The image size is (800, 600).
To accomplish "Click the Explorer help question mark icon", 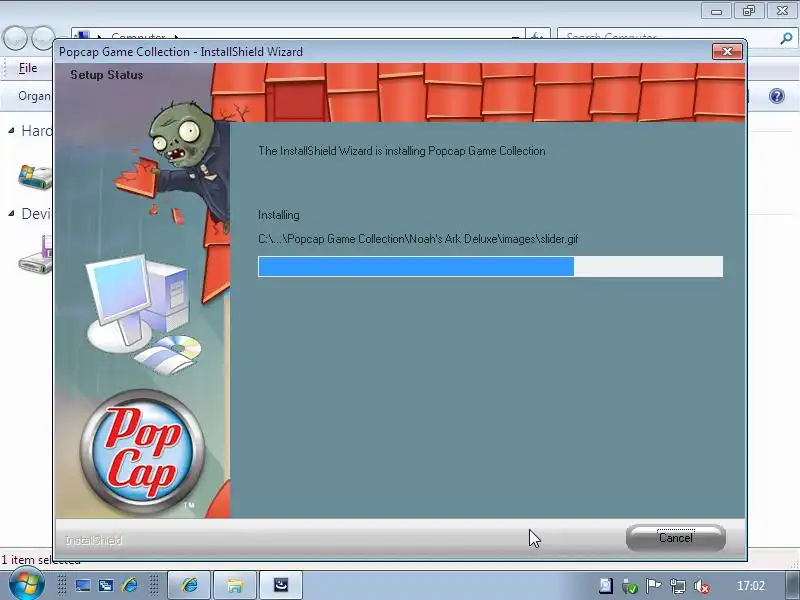I will pyautogui.click(x=777, y=96).
